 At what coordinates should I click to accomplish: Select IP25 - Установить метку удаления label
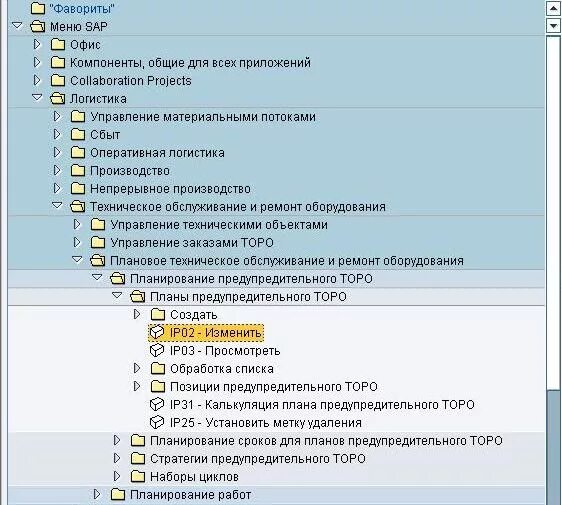pos(266,423)
